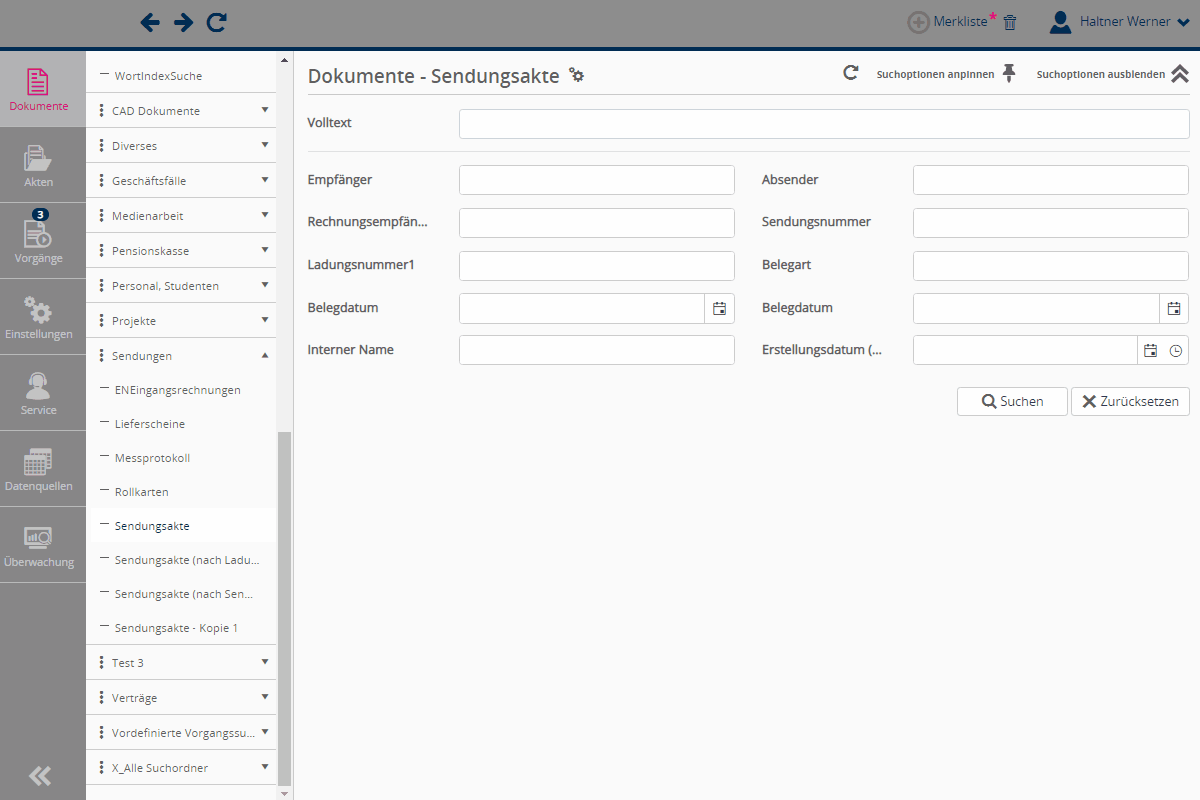Click the back navigation arrow
1200x800 pixels.
pos(150,22)
